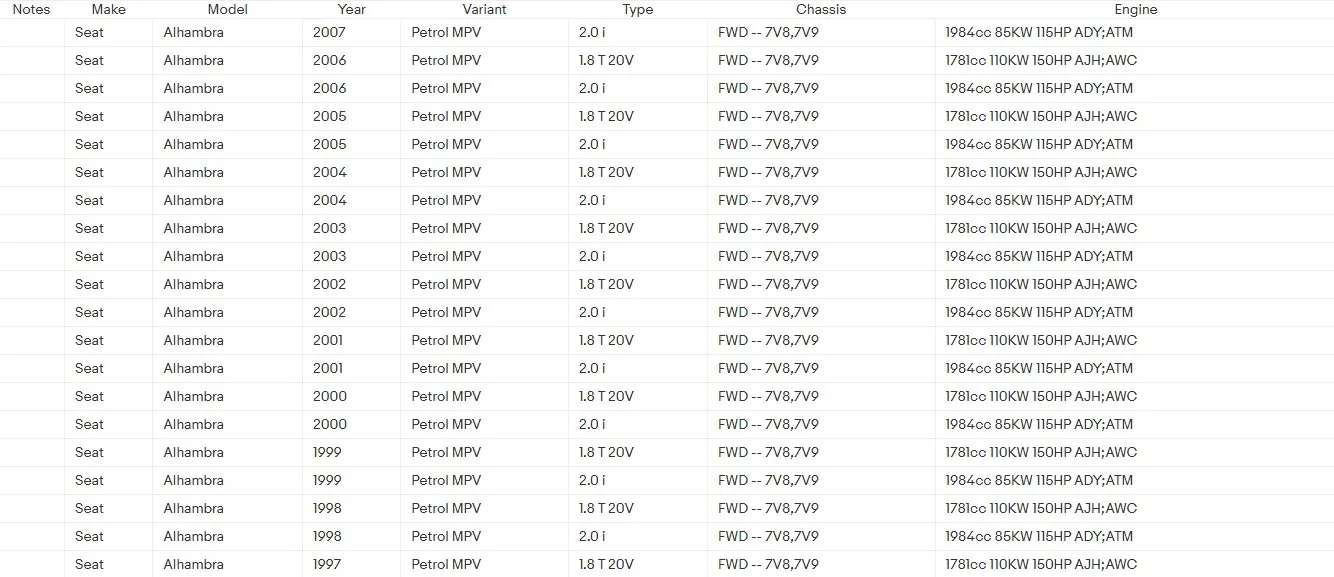Click engine cell of 2005 2.0 i row
This screenshot has width=1334, height=577.
point(1039,144)
